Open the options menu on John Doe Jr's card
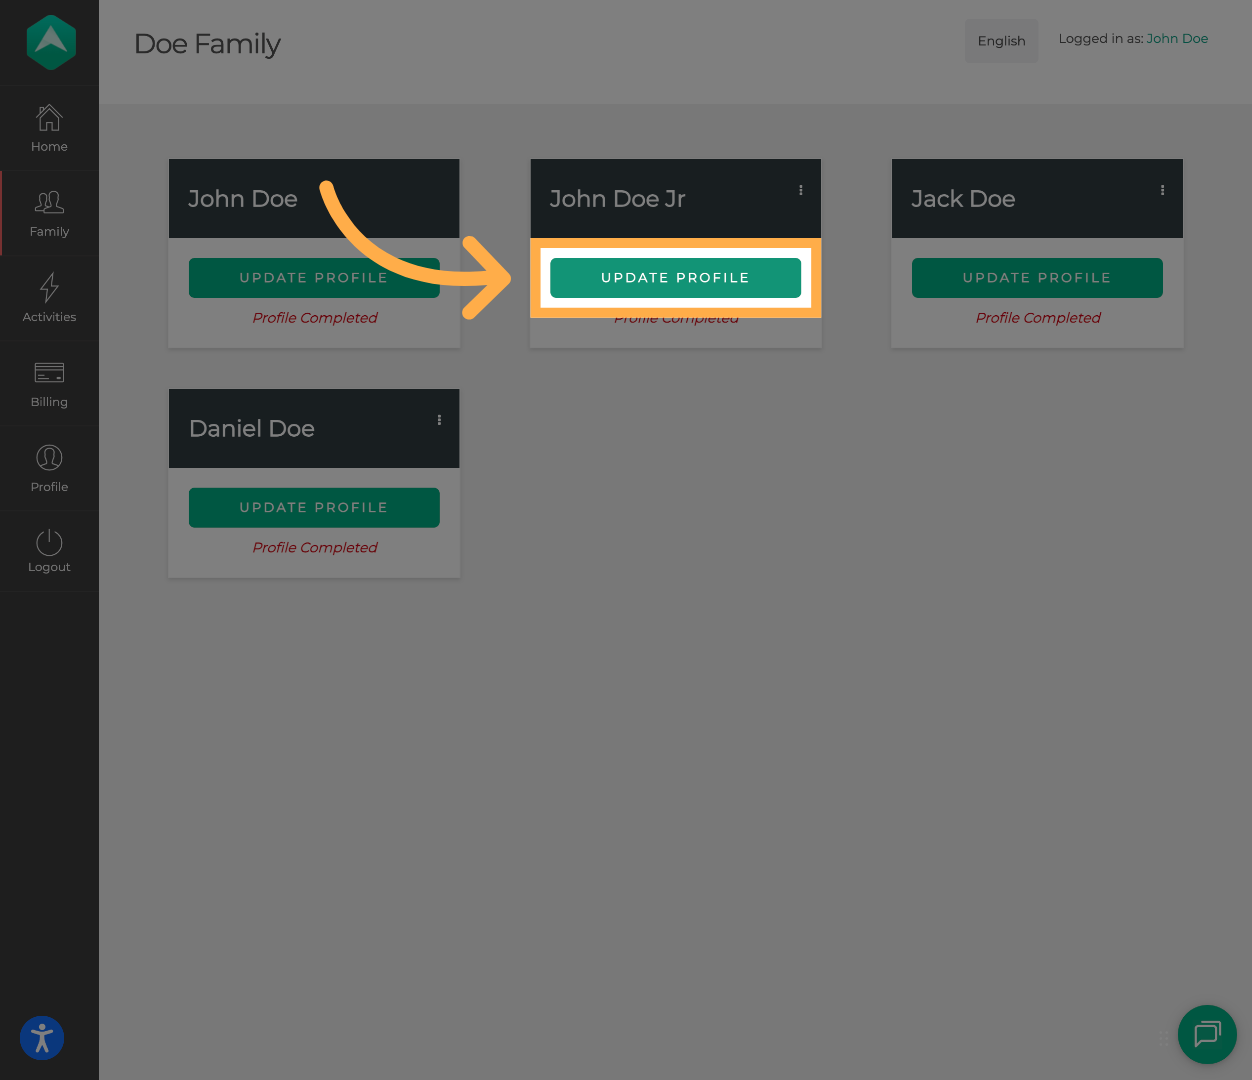 (x=800, y=189)
